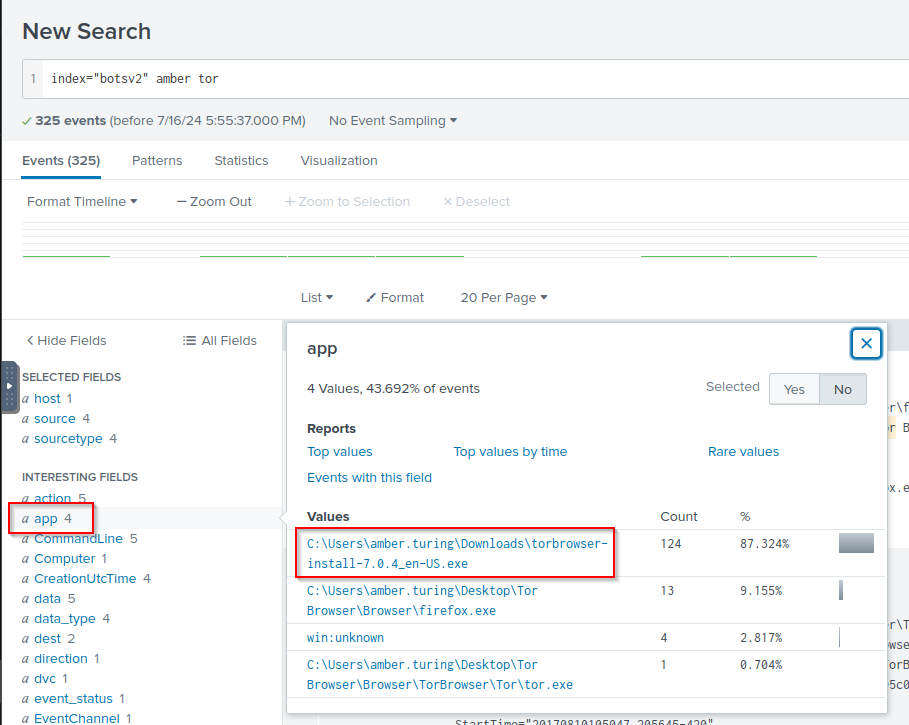
Task: Click the Zoom Out timeline control
Action: click(214, 202)
